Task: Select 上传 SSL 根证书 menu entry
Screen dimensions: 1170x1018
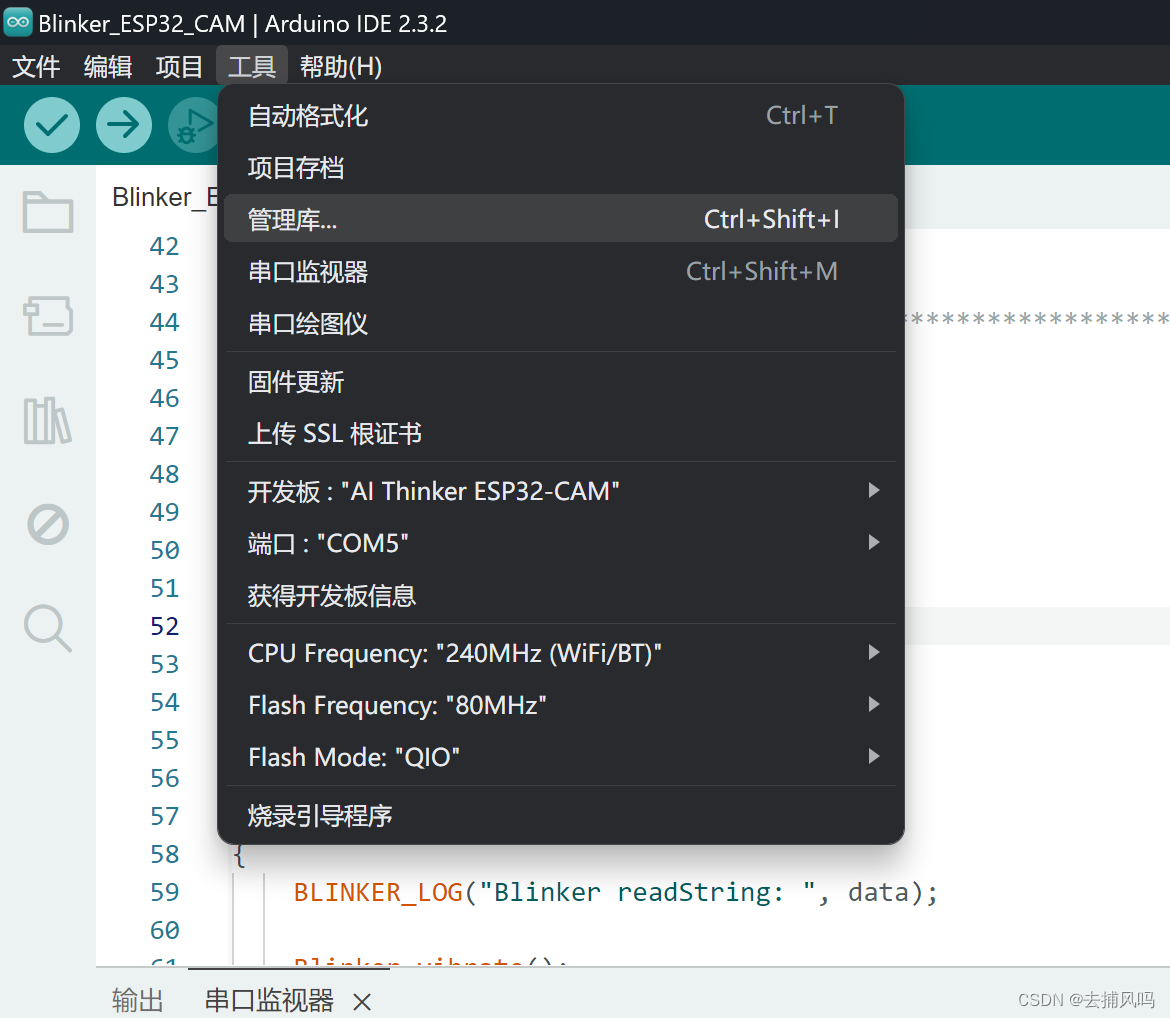Action: click(x=560, y=434)
